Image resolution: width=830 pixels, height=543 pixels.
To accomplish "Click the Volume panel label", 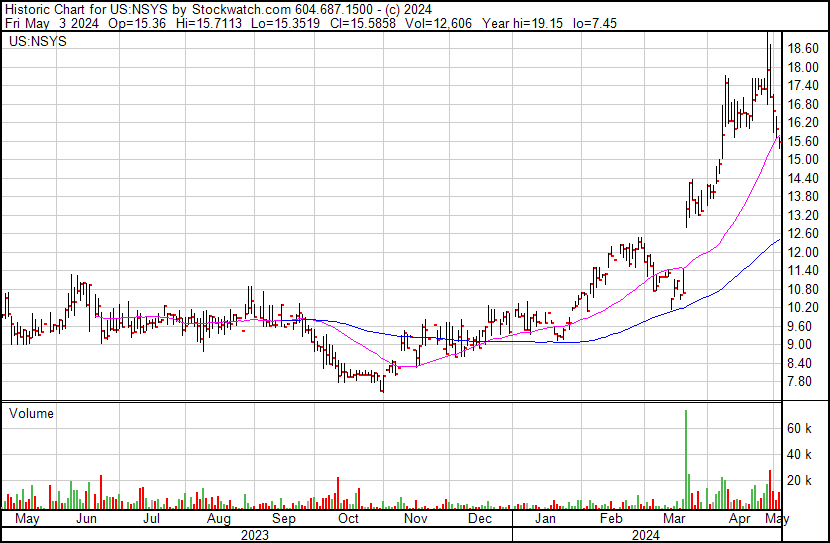I will point(31,413).
